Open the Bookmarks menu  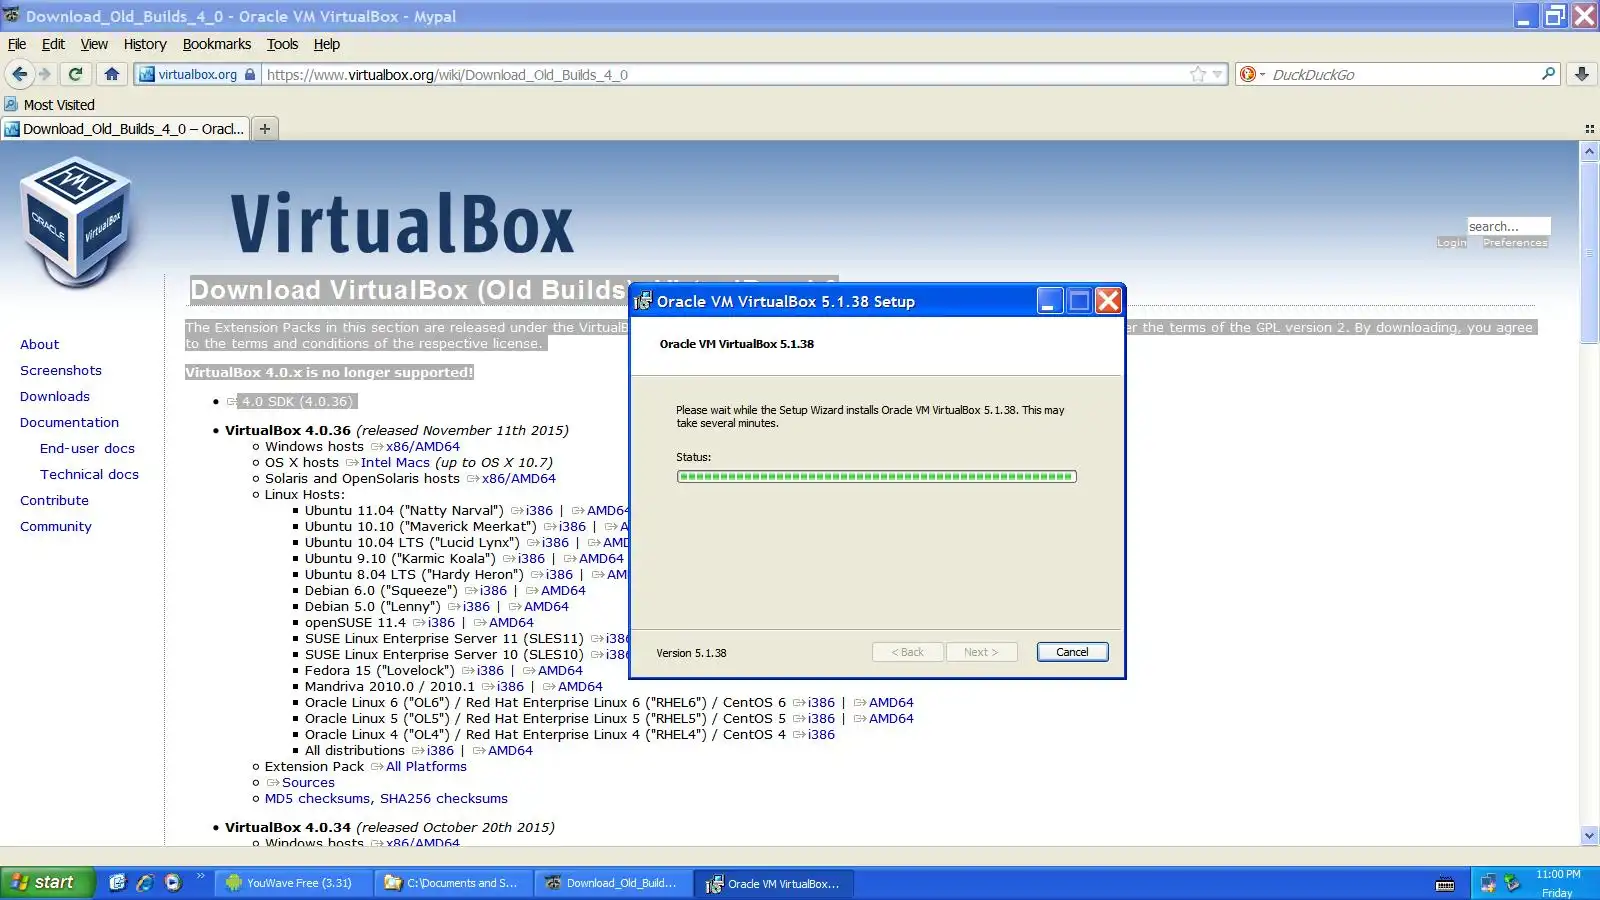point(217,44)
